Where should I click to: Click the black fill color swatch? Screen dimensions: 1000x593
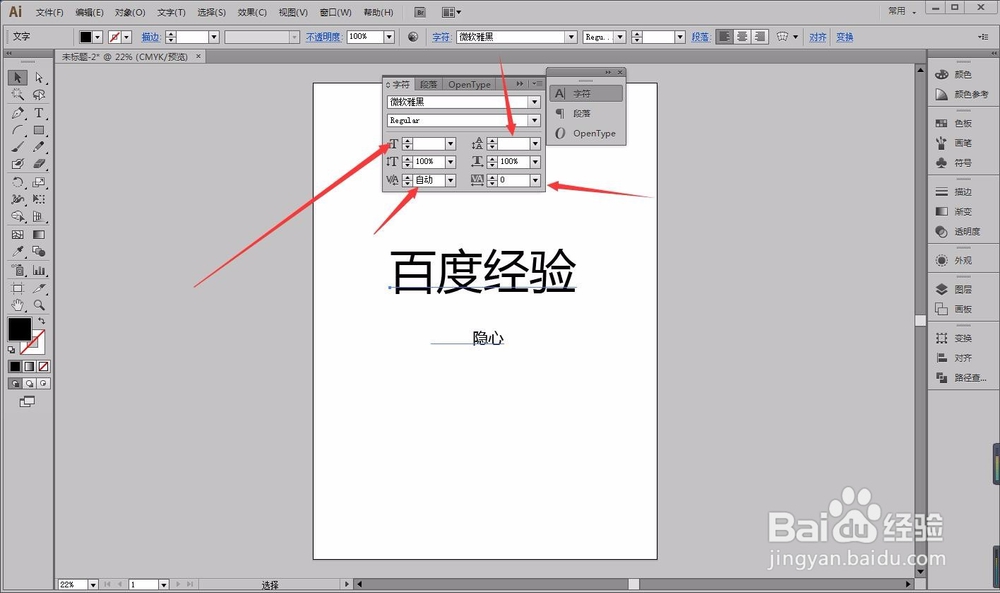pyautogui.click(x=19, y=329)
